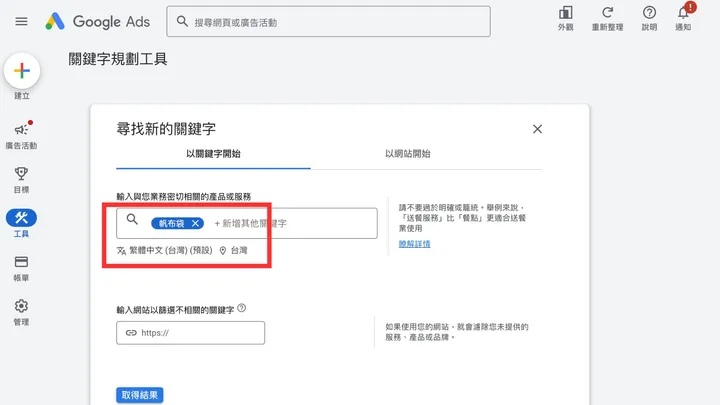Click the 關鍵字規劃工具 page title

[118, 59]
